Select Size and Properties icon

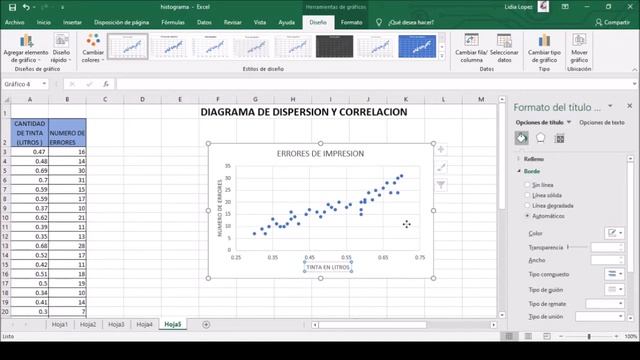click(x=560, y=139)
